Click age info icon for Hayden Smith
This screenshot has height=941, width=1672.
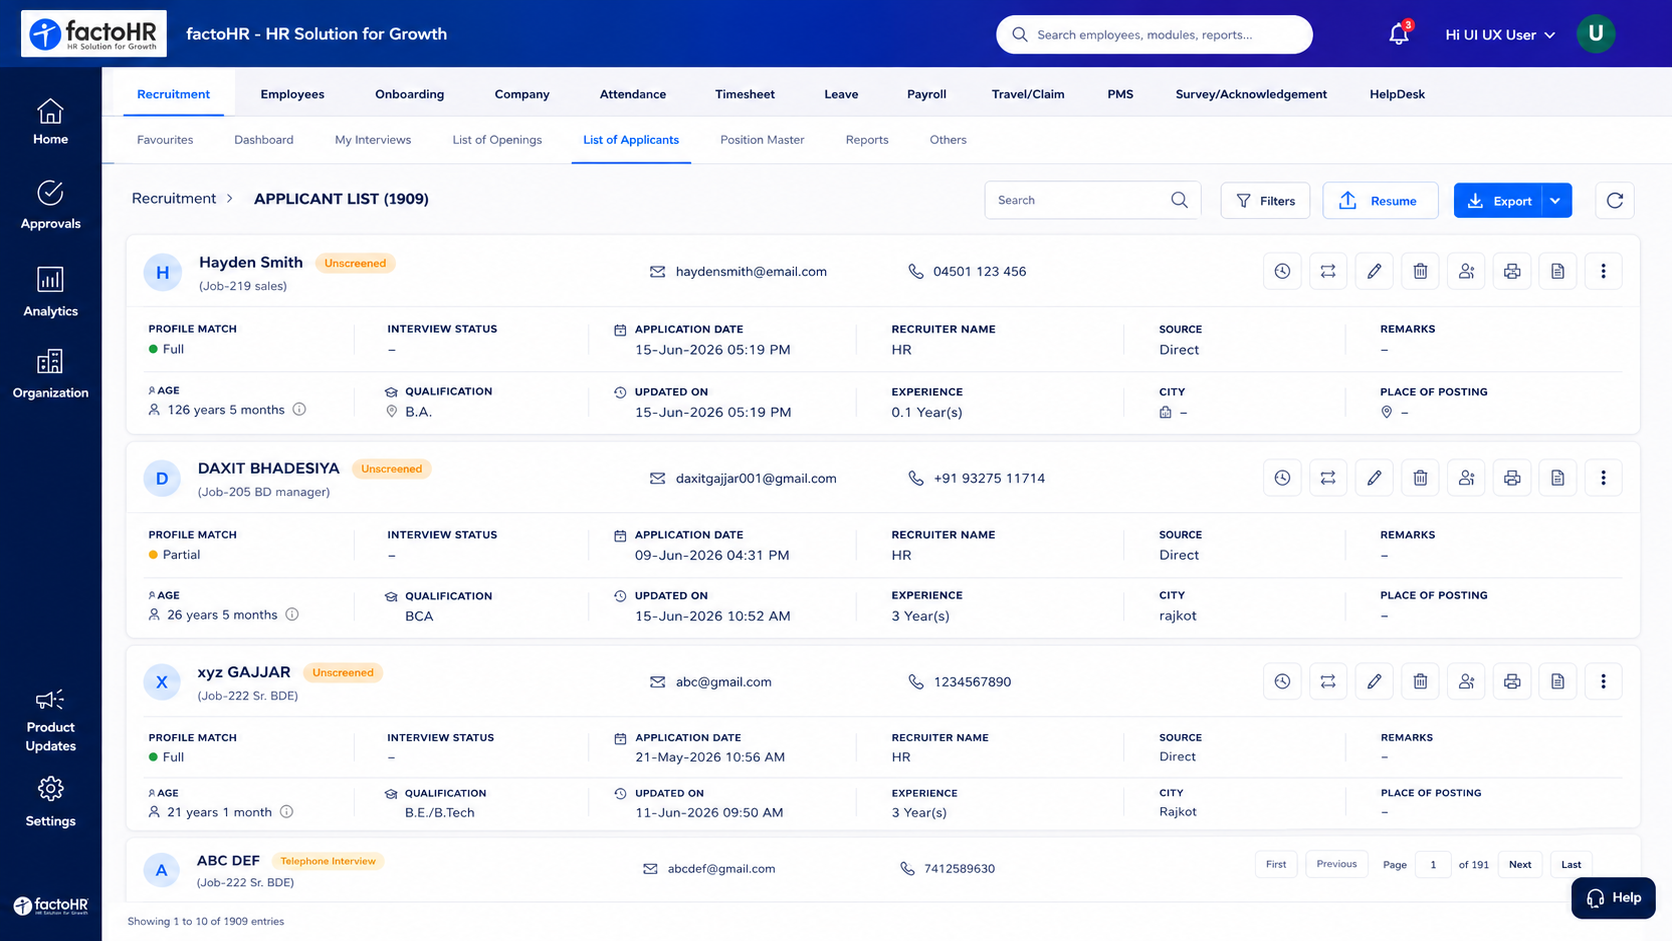pos(299,409)
